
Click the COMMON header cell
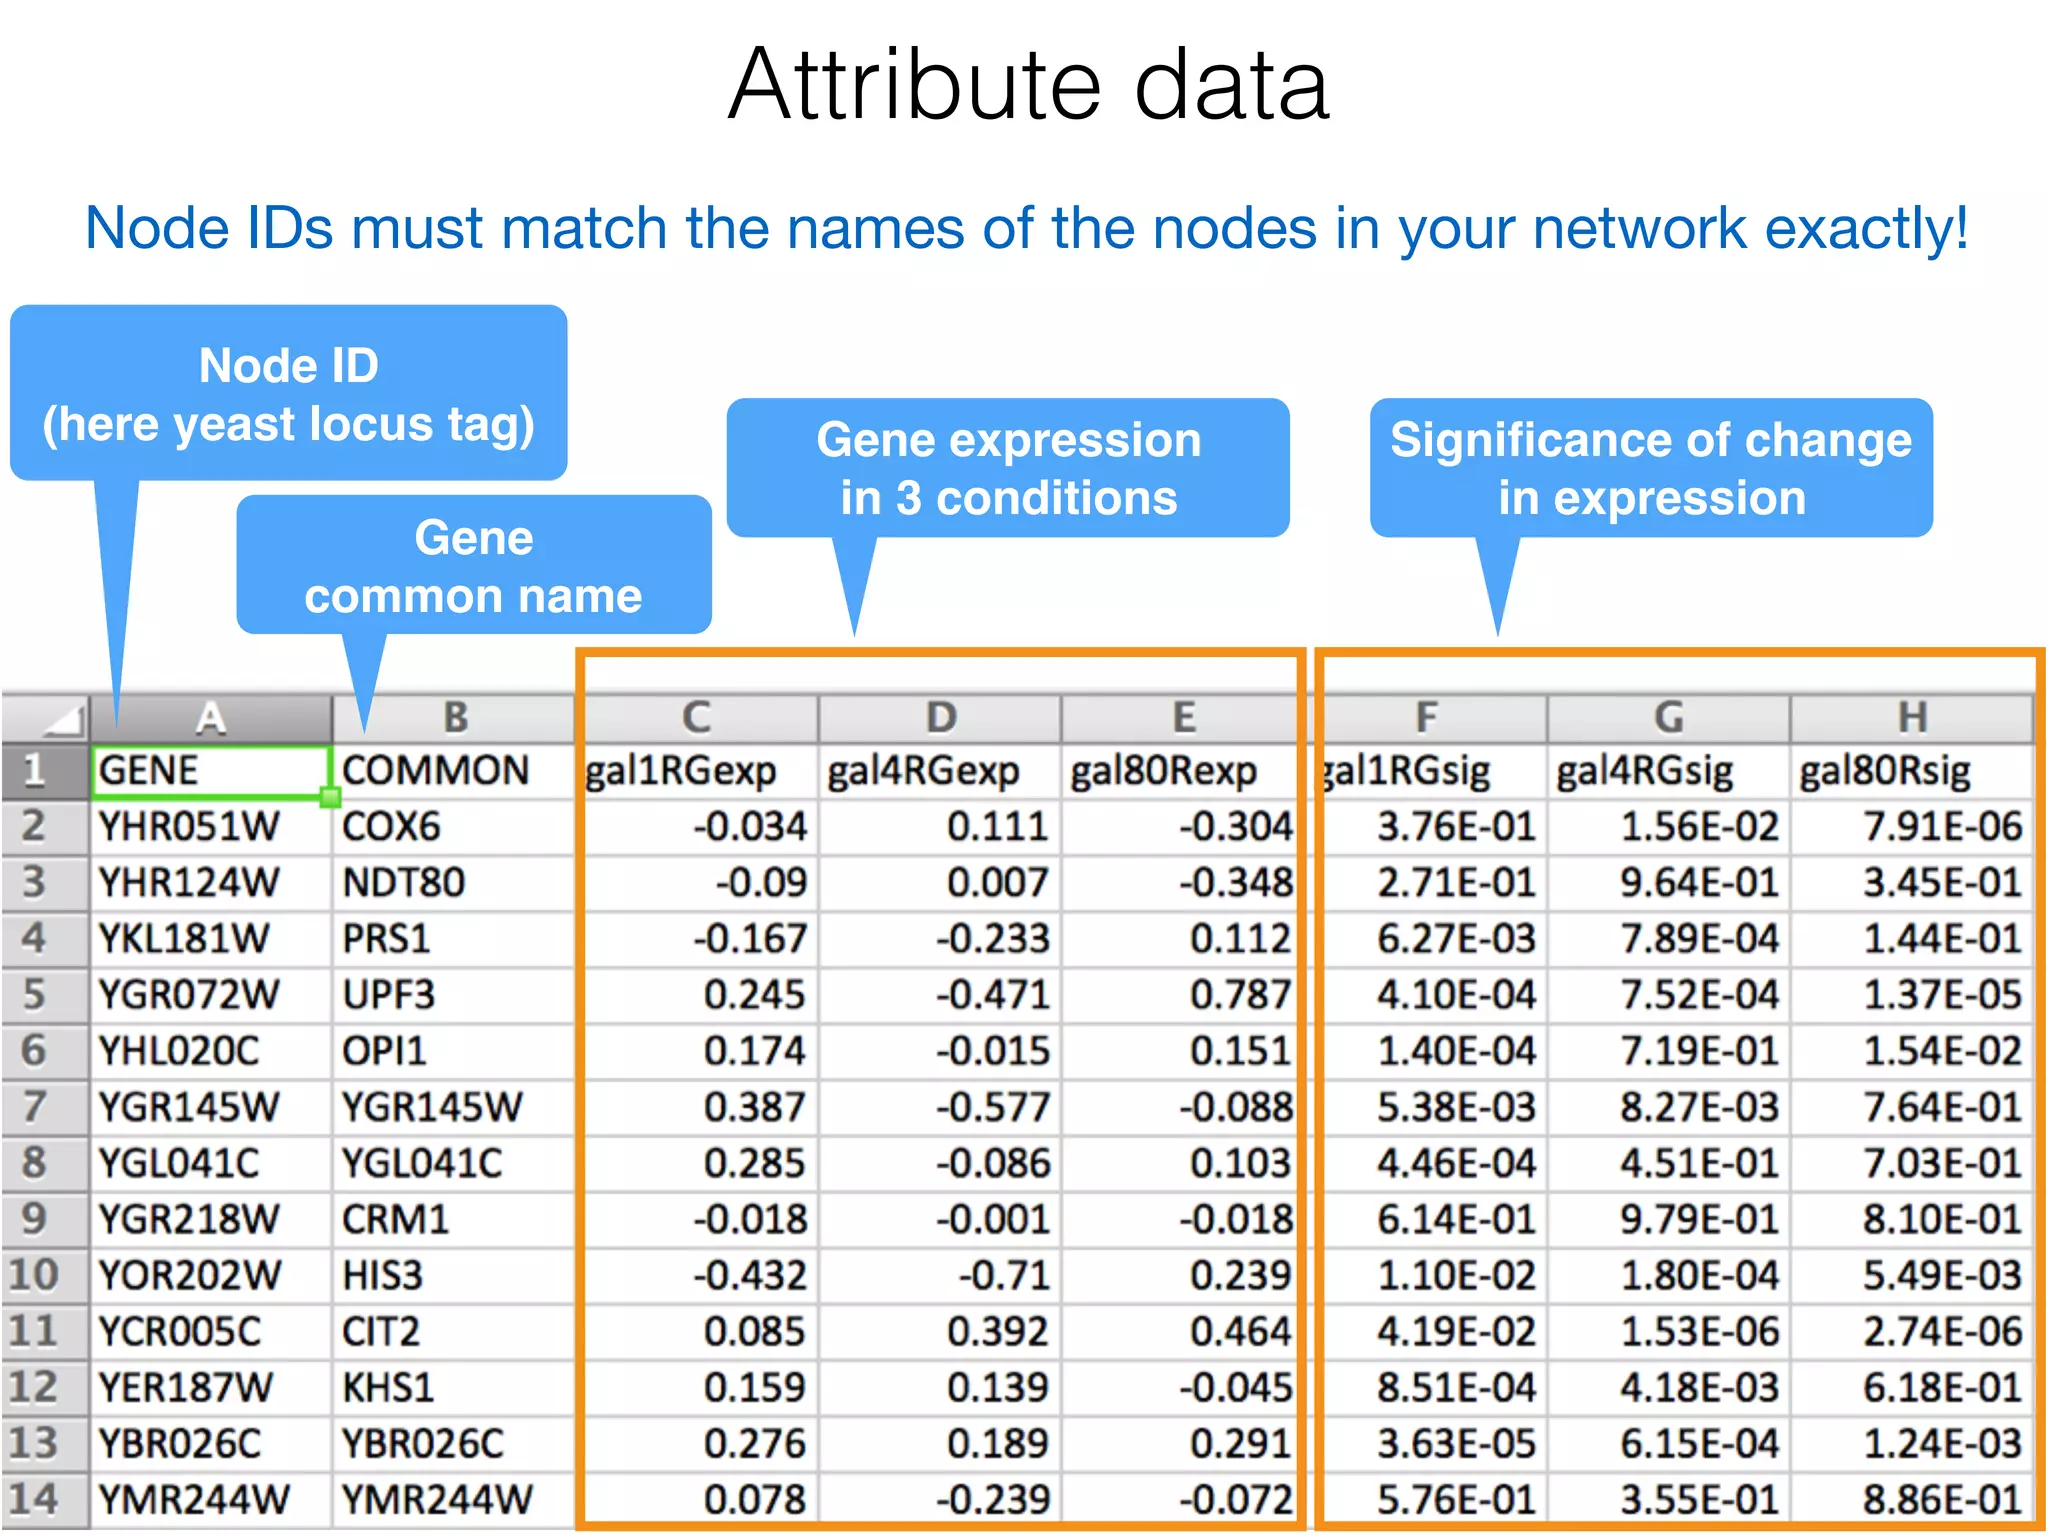point(455,771)
